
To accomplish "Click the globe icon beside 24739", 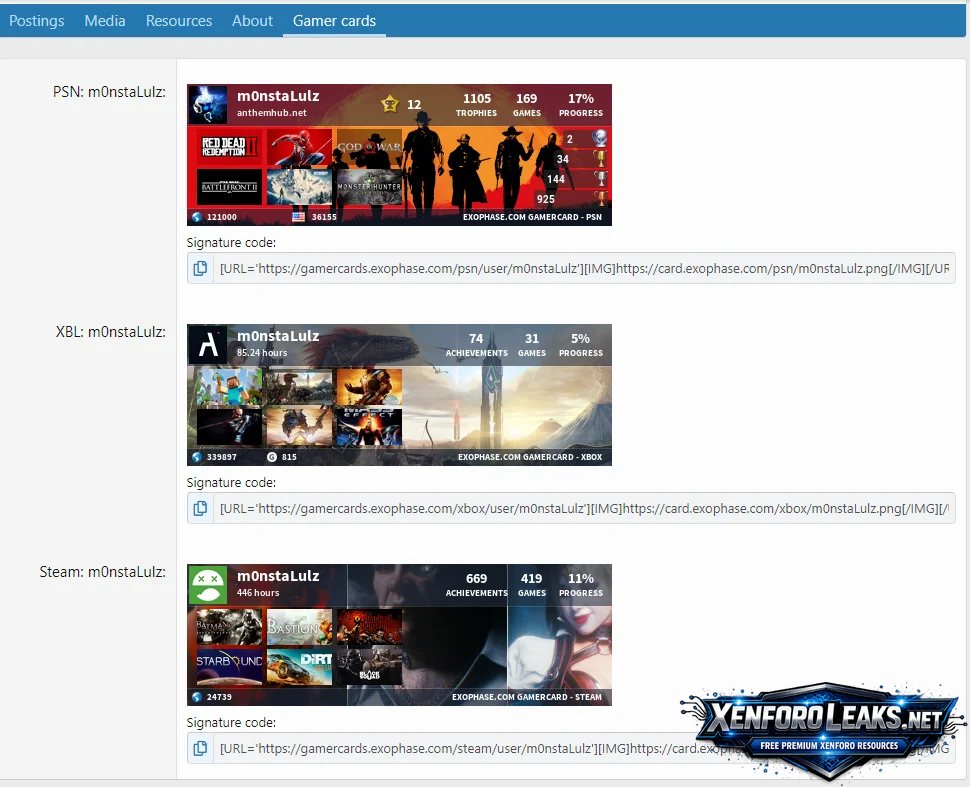I will (197, 697).
